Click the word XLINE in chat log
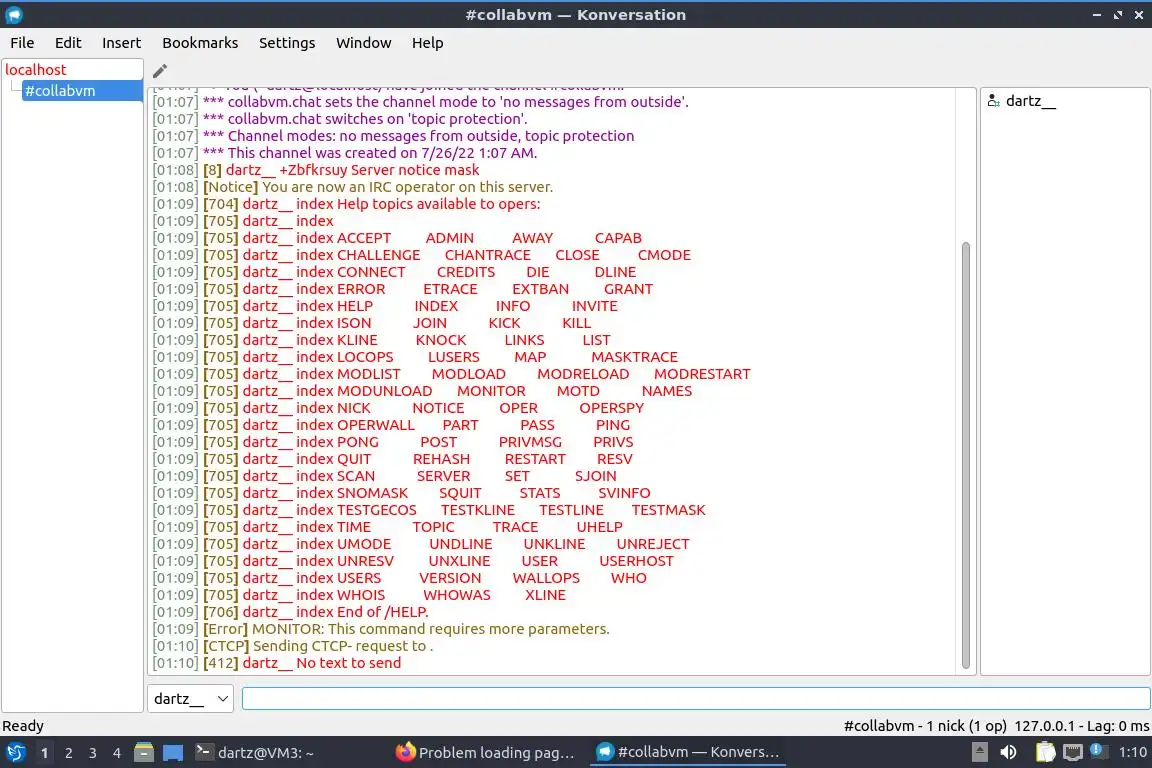 [545, 595]
